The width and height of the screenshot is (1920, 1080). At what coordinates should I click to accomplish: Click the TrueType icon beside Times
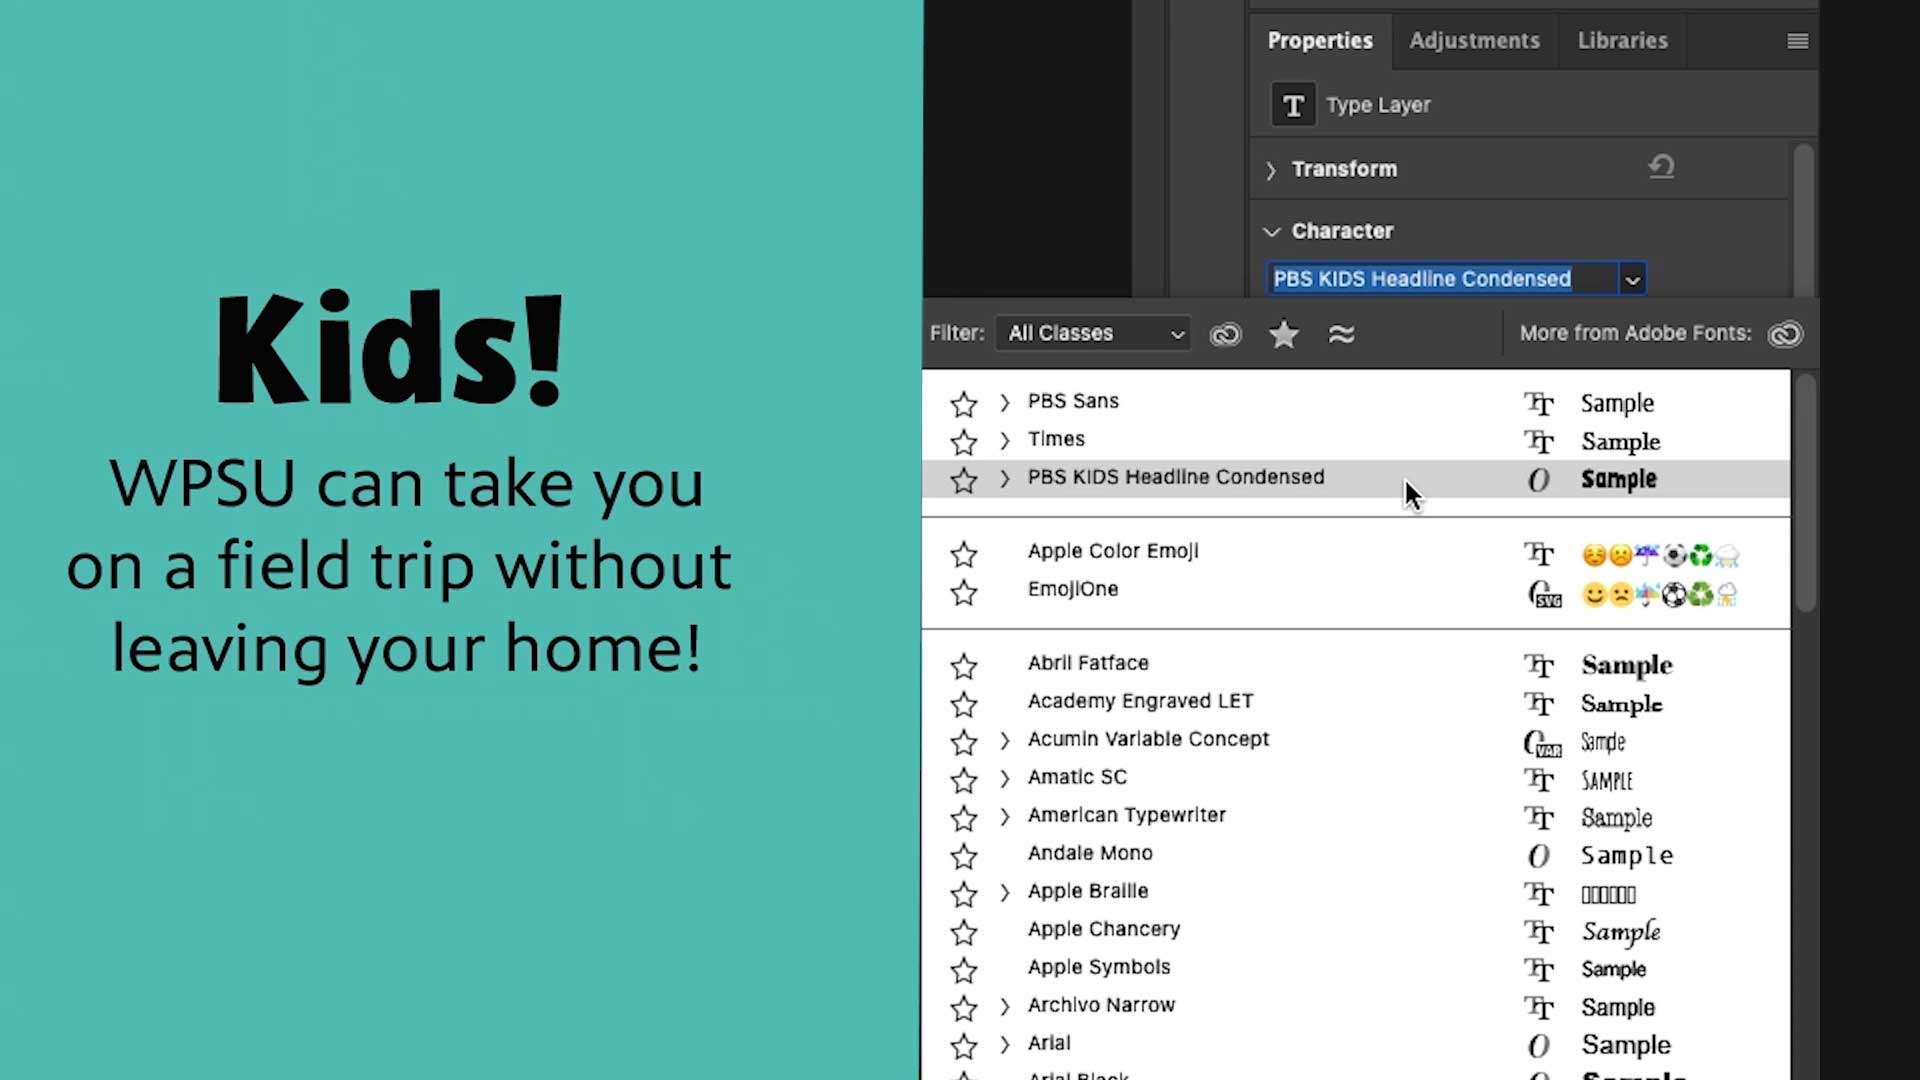pyautogui.click(x=1539, y=442)
